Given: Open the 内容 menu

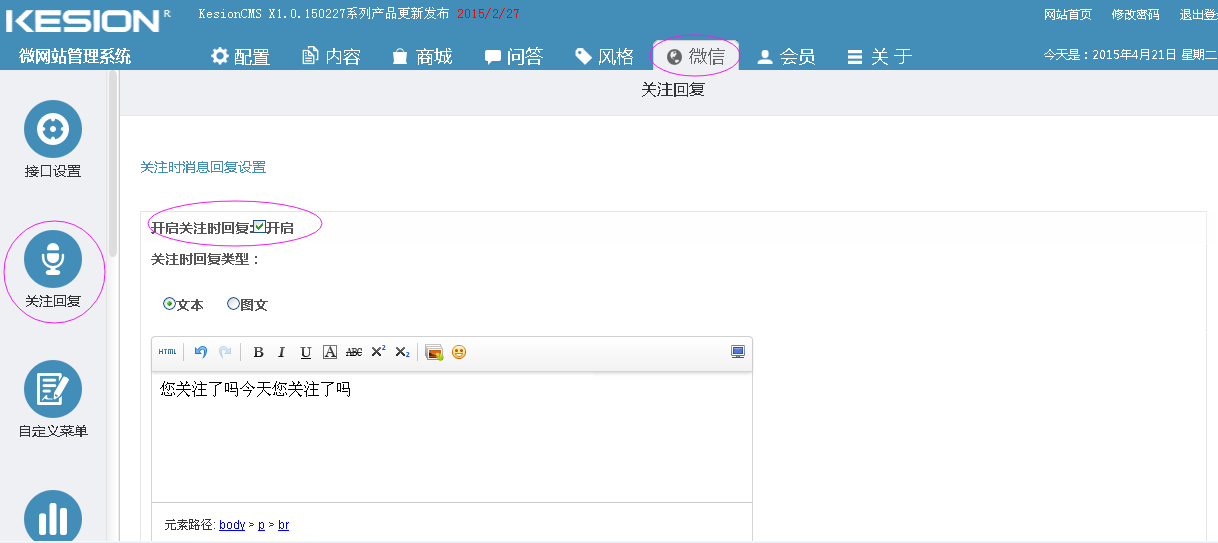Looking at the screenshot, I should click(x=332, y=57).
